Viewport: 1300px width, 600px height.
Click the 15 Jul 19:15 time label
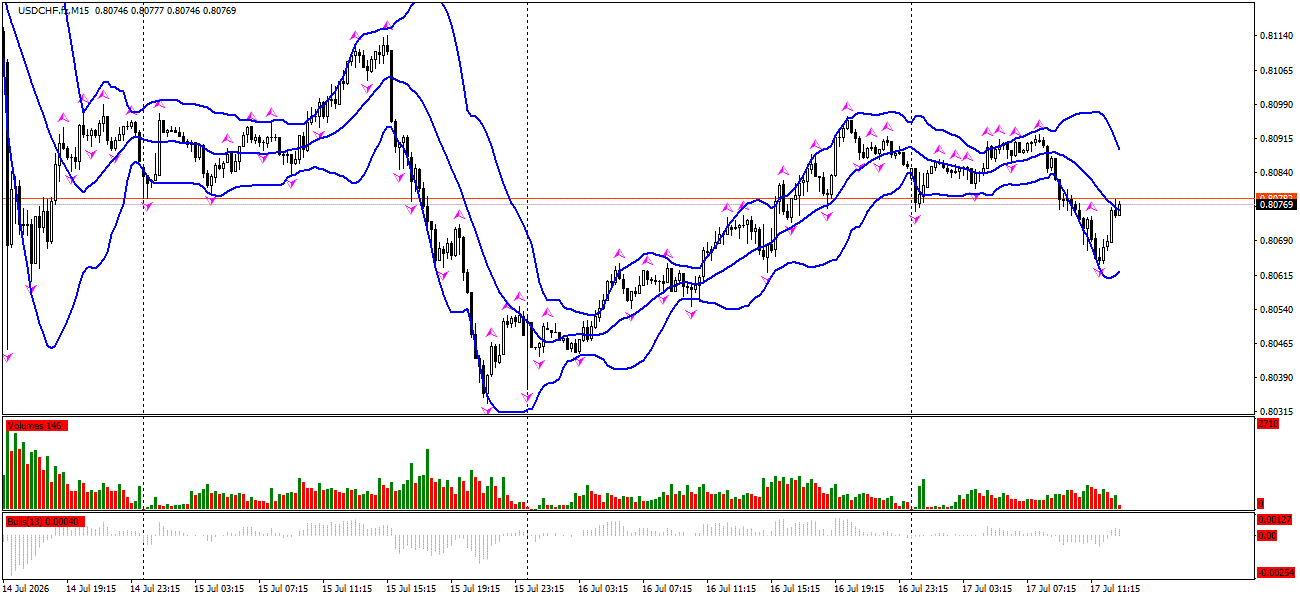[x=473, y=589]
